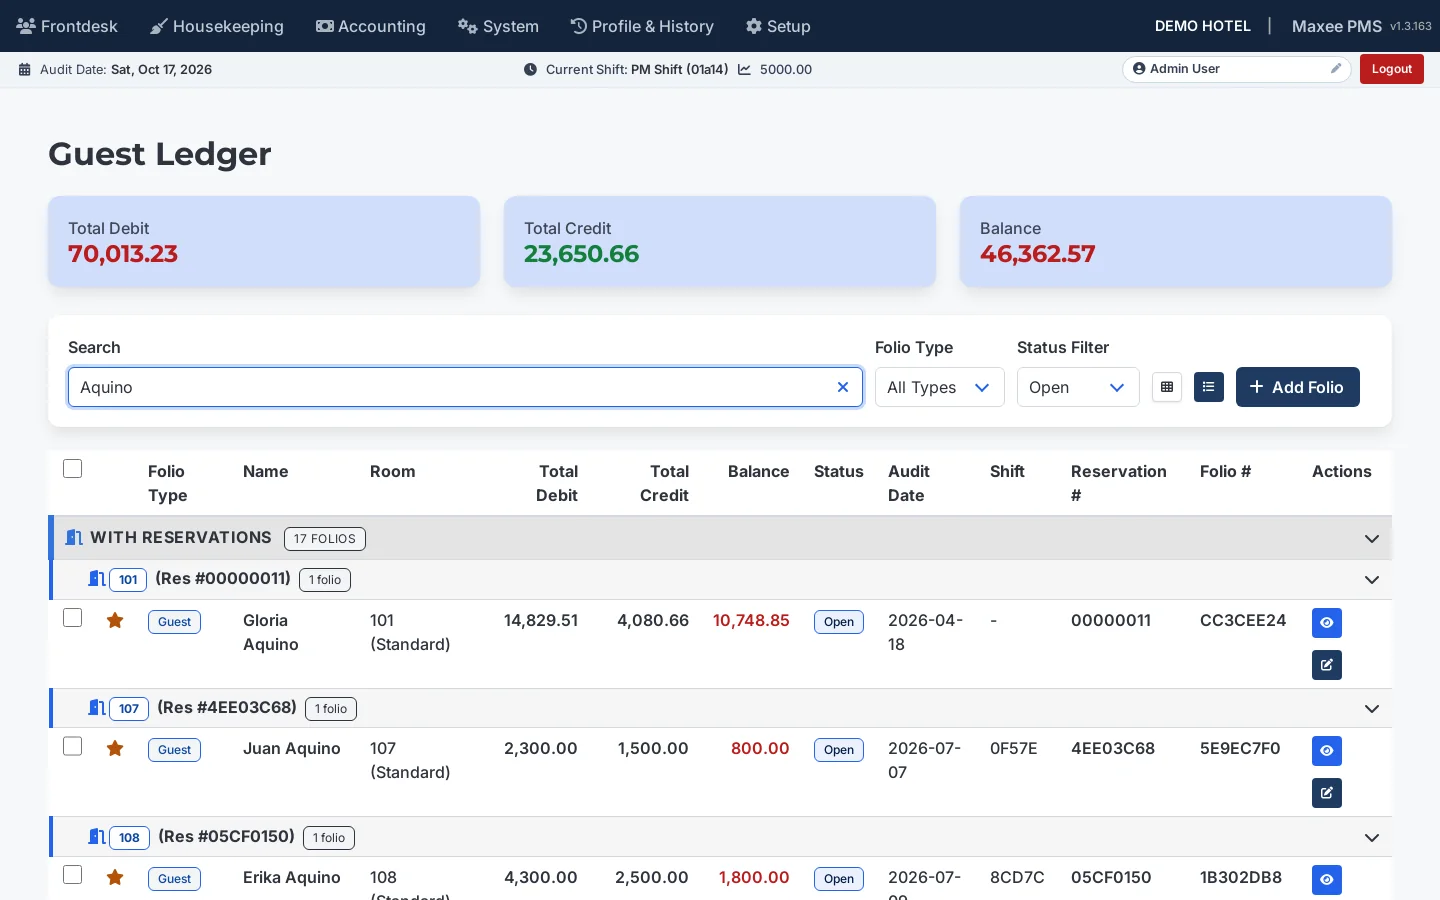Viewport: 1440px width, 900px height.
Task: Switch to grid table view icon
Action: tap(1167, 387)
